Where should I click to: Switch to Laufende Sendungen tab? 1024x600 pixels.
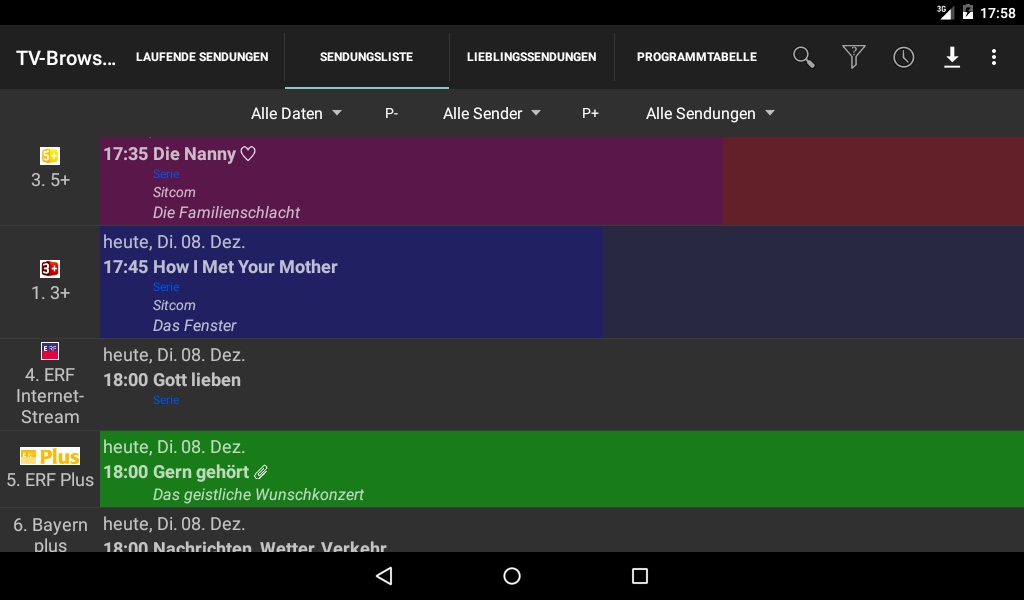click(202, 57)
